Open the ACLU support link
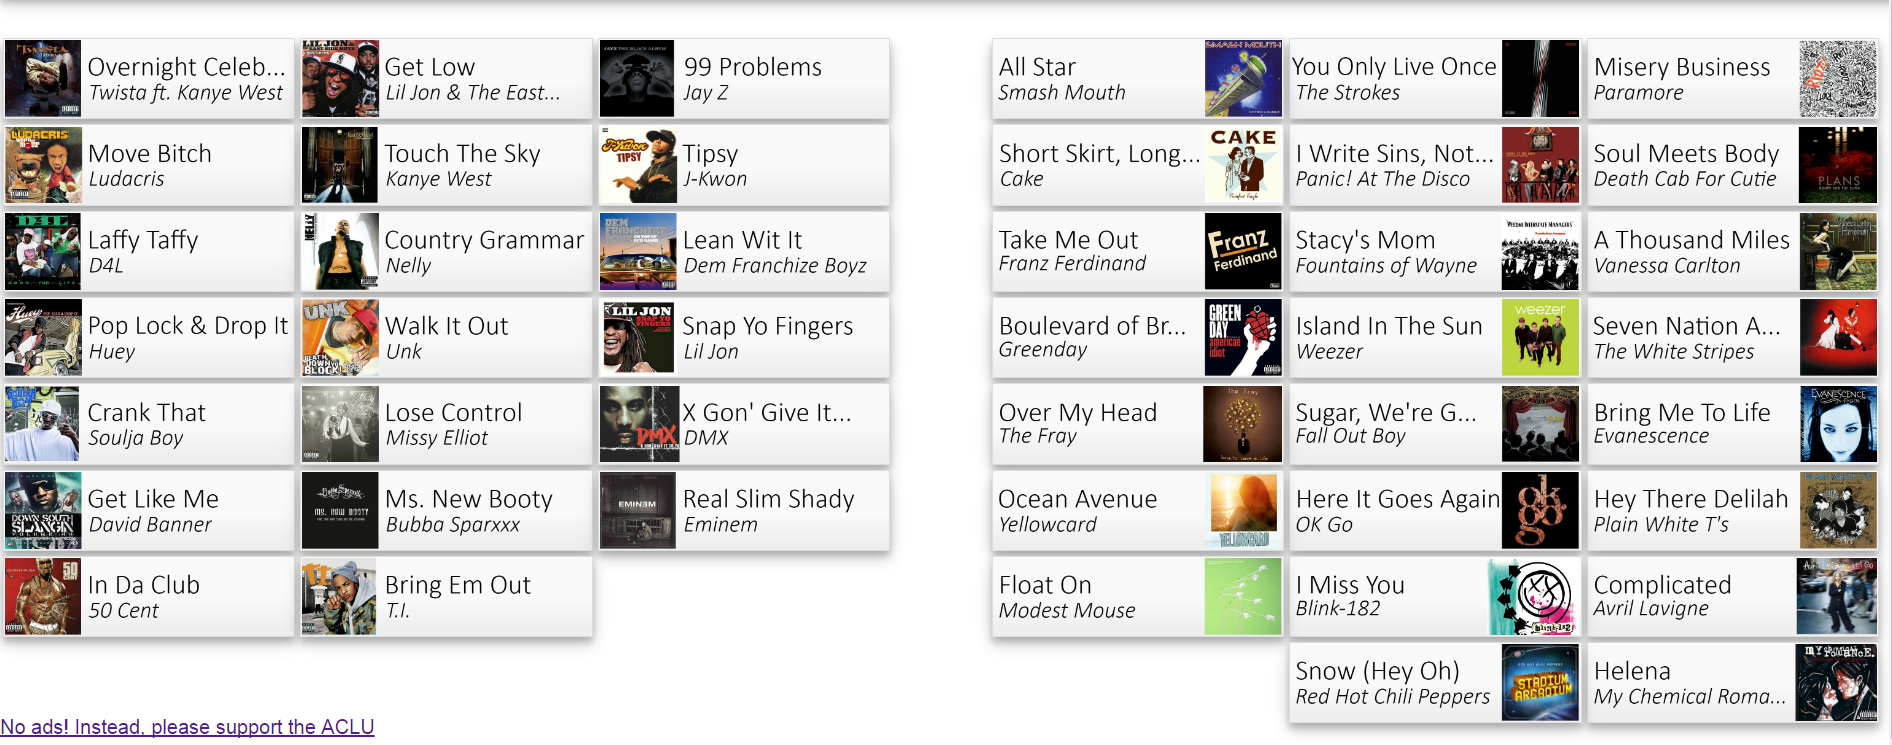Viewport: 1892px width, 745px height. tap(187, 727)
